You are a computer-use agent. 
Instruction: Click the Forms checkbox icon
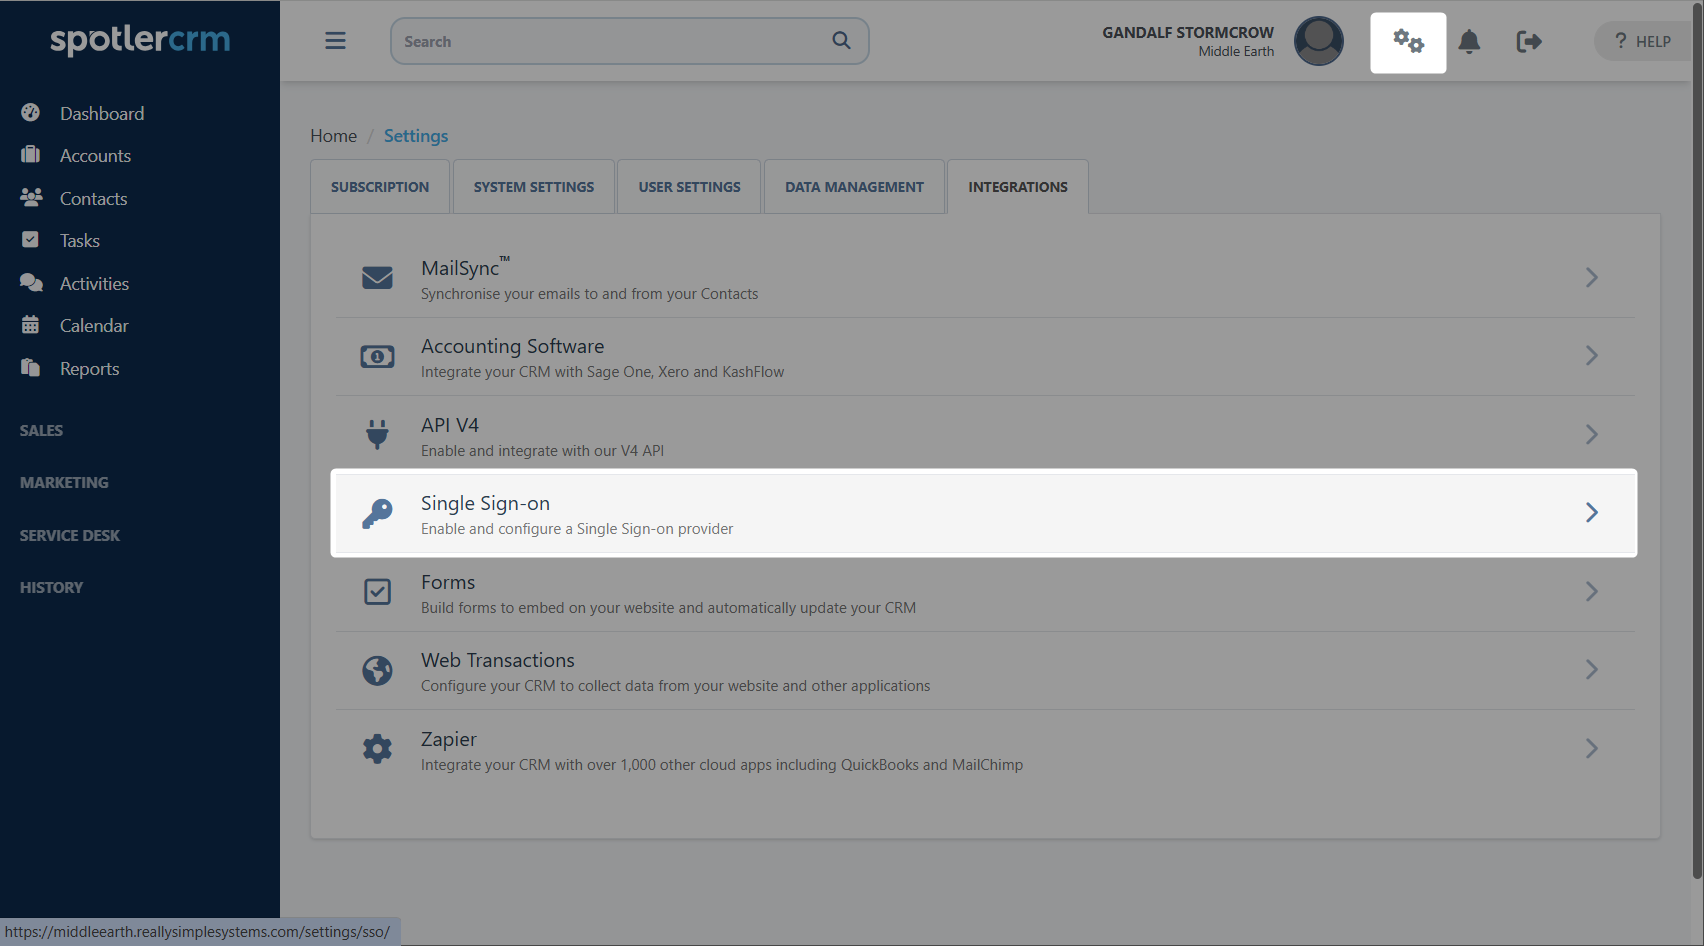pos(377,592)
